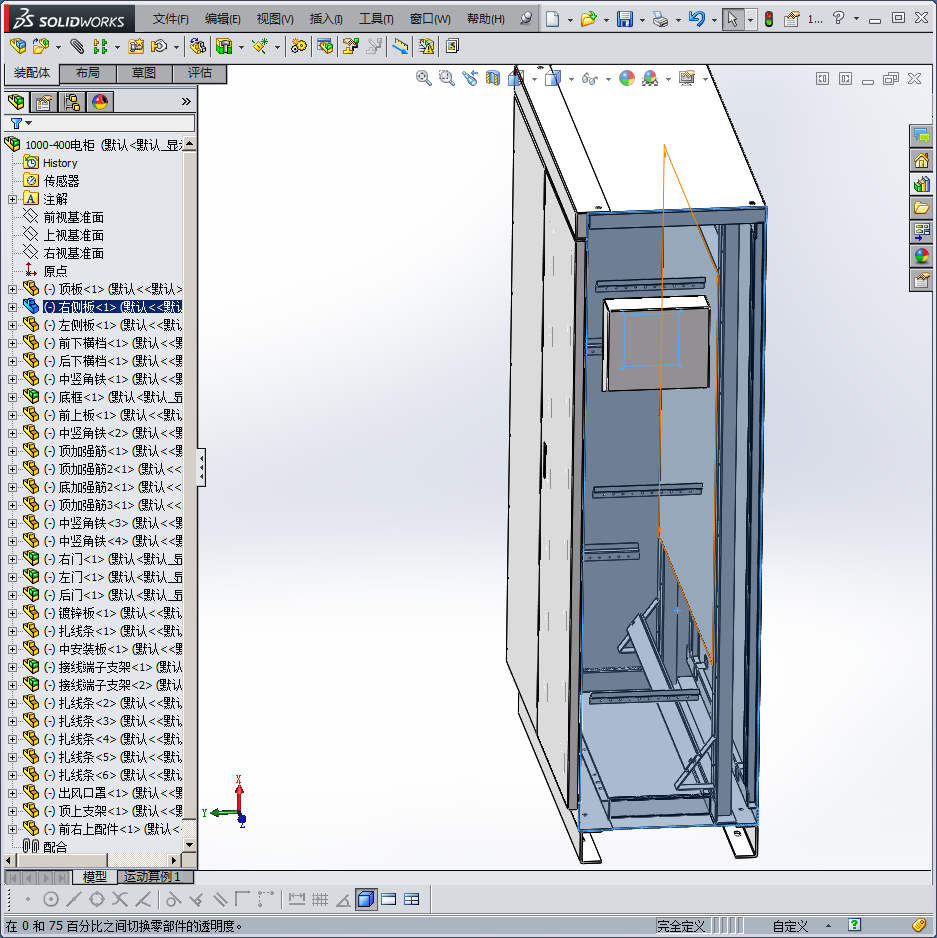Switch to the 评估 tab
937x938 pixels.
200,73
